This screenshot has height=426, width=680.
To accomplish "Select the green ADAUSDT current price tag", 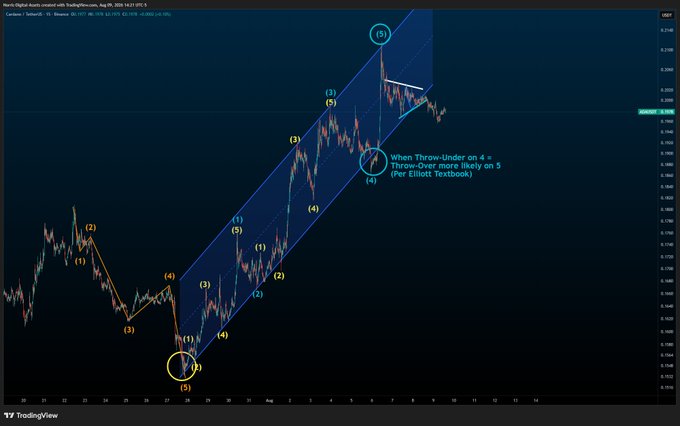I will tap(656, 112).
